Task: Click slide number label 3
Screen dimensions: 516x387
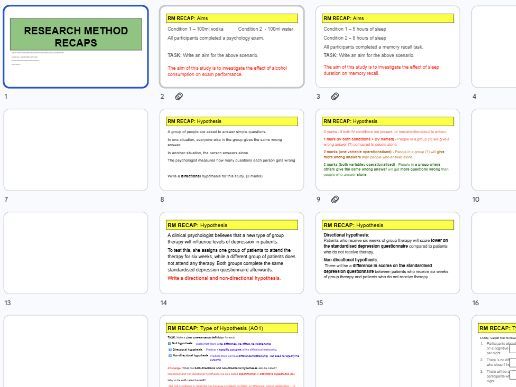Action: (318, 97)
